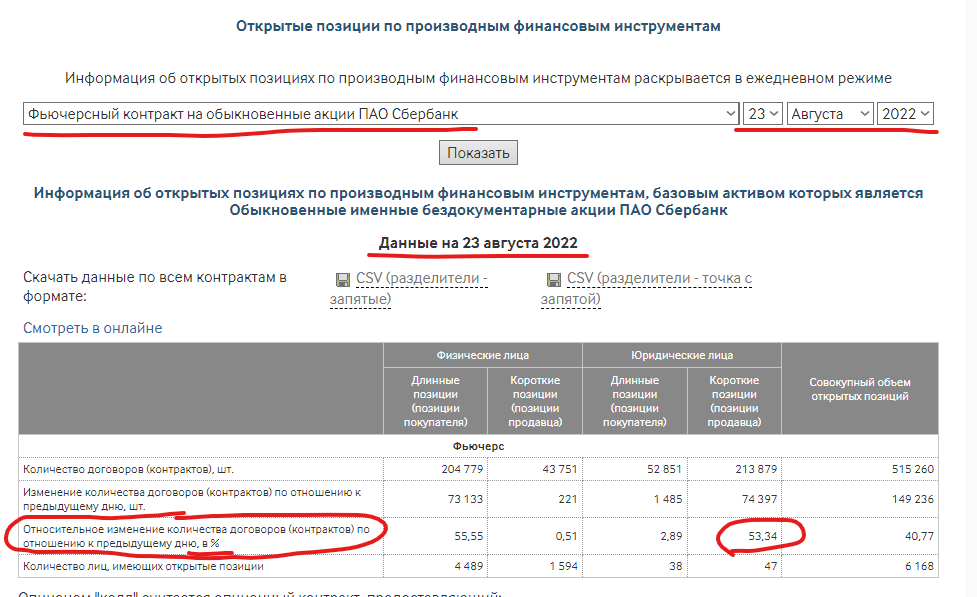This screenshot has width=977, height=597.
Task: Click individuals' Длинные позиции column header
Action: click(x=436, y=401)
